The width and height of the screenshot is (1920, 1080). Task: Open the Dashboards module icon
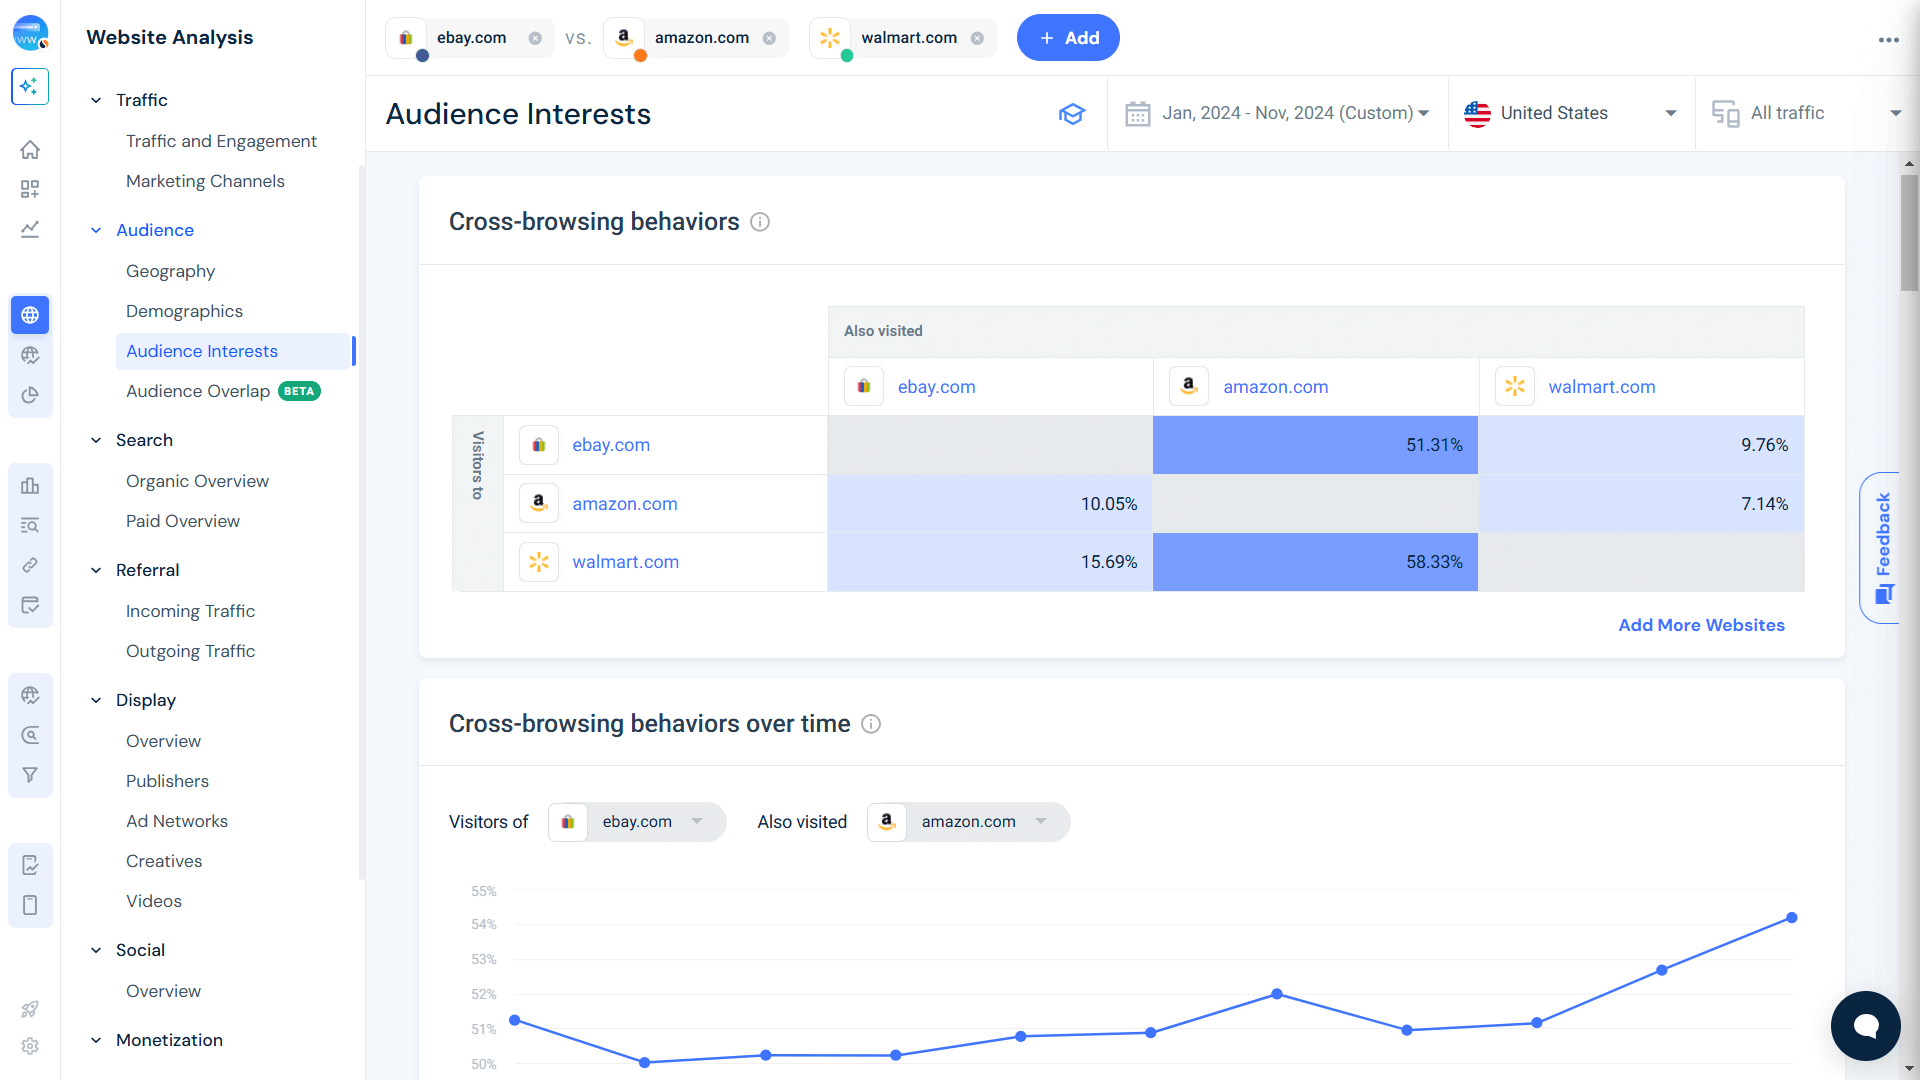pos(30,188)
